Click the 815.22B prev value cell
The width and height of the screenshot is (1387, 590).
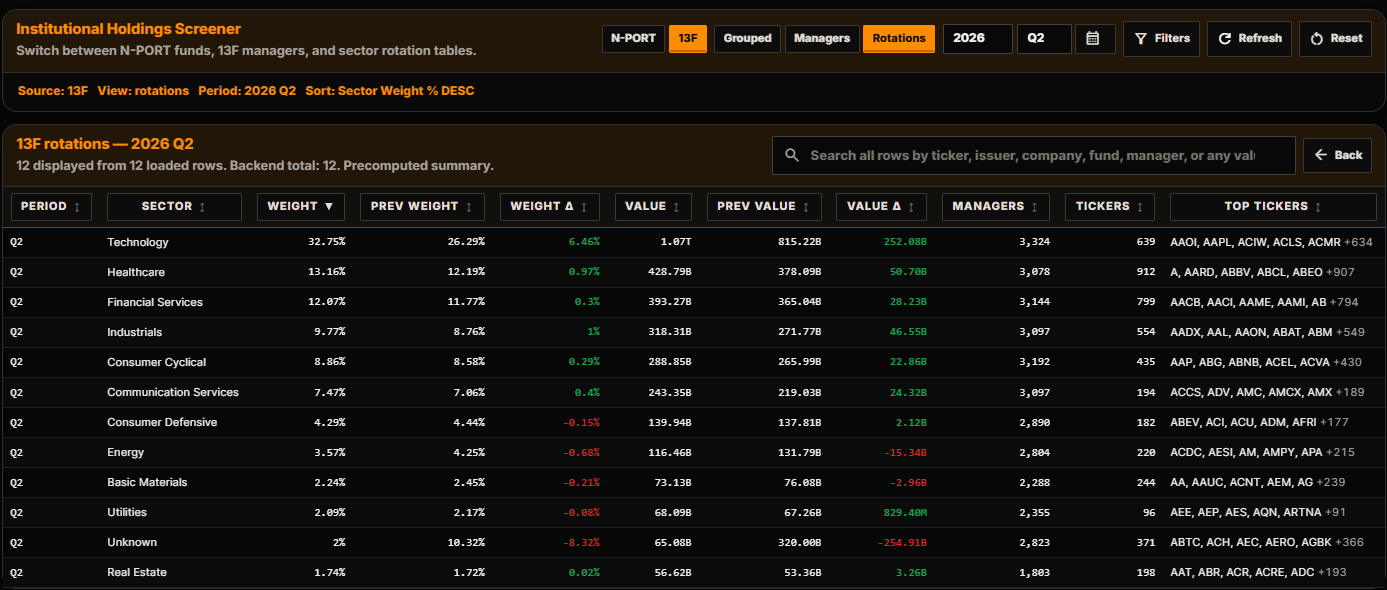[799, 242]
